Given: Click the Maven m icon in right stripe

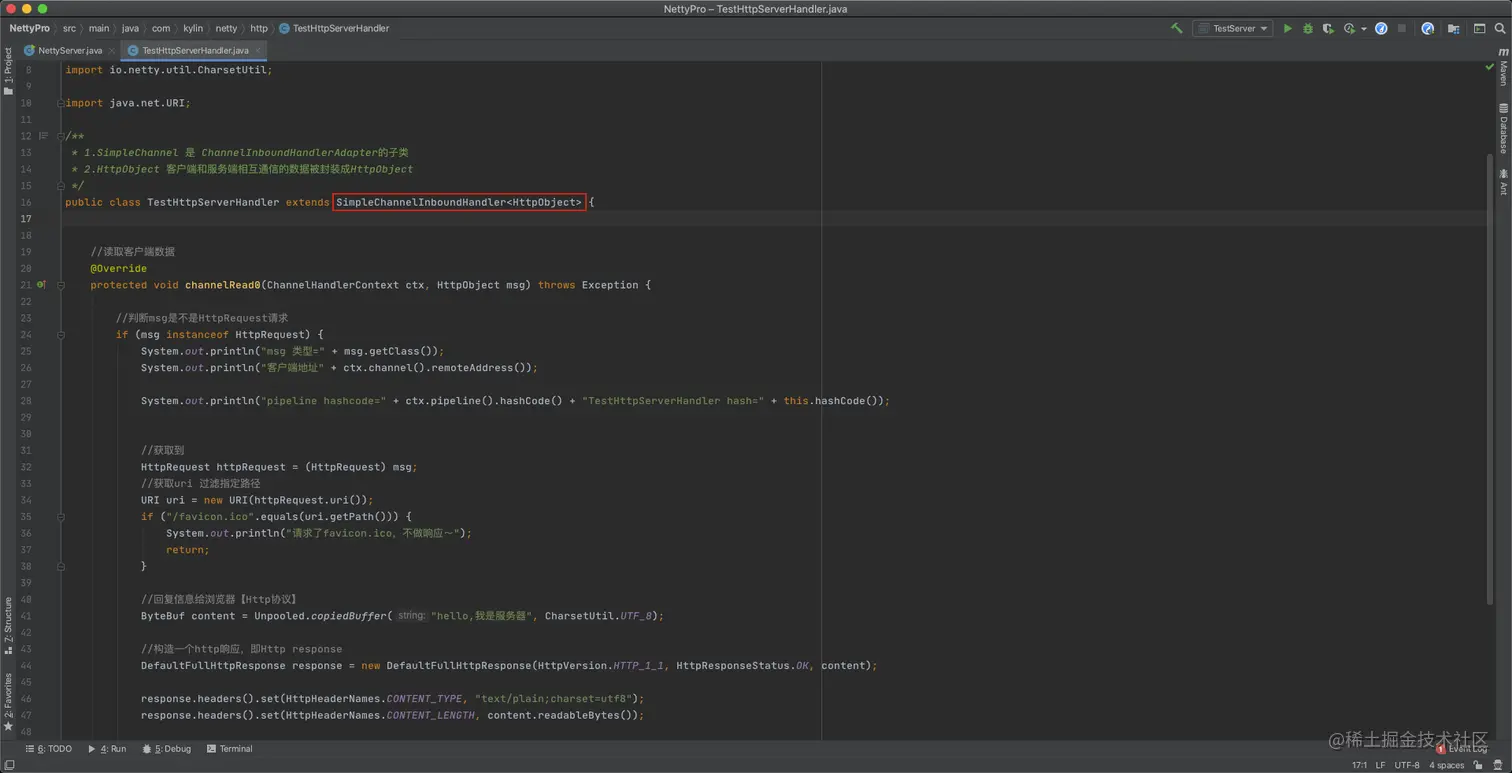Looking at the screenshot, I should (1503, 51).
